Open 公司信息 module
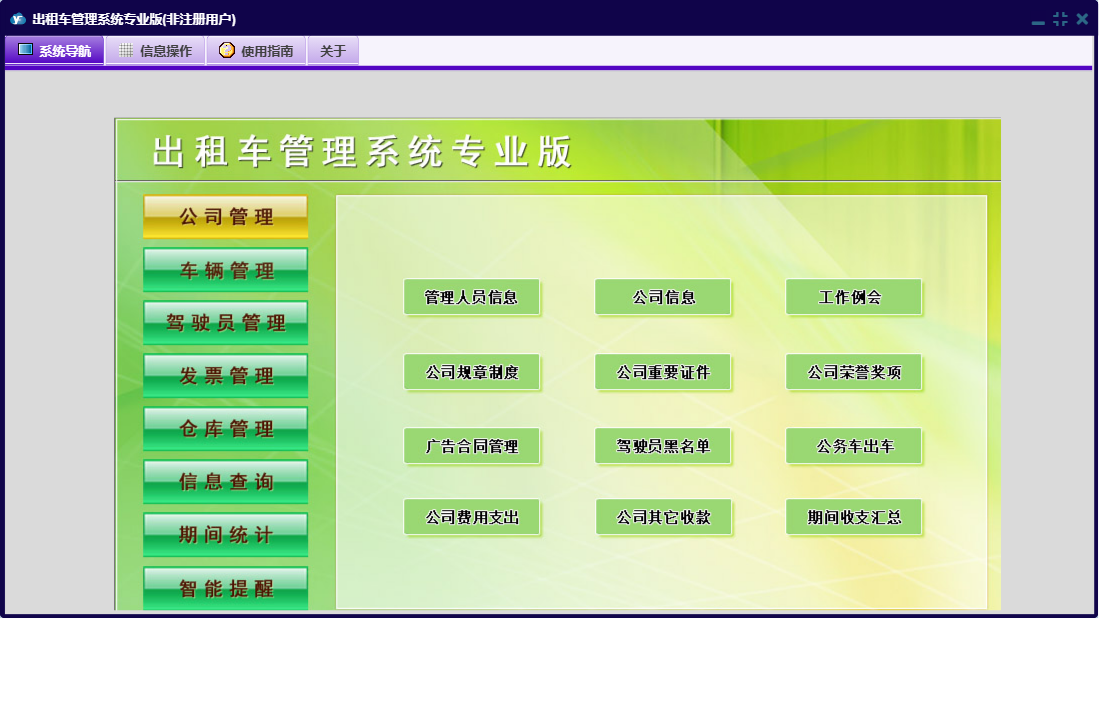1099x723 pixels. (x=663, y=297)
